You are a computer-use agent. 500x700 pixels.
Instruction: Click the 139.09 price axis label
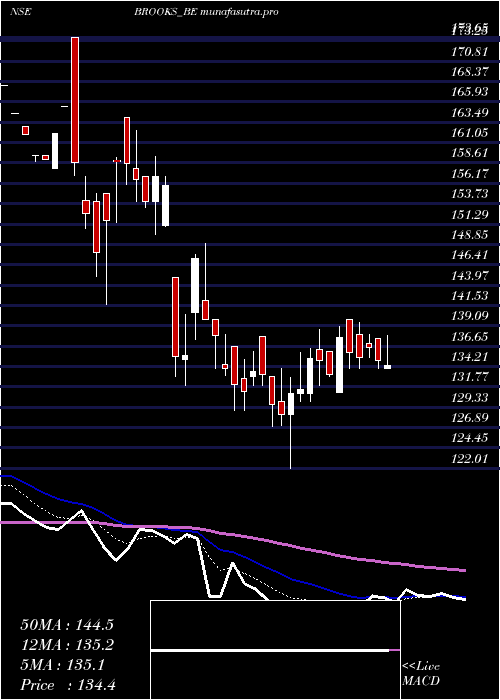[x=469, y=316]
